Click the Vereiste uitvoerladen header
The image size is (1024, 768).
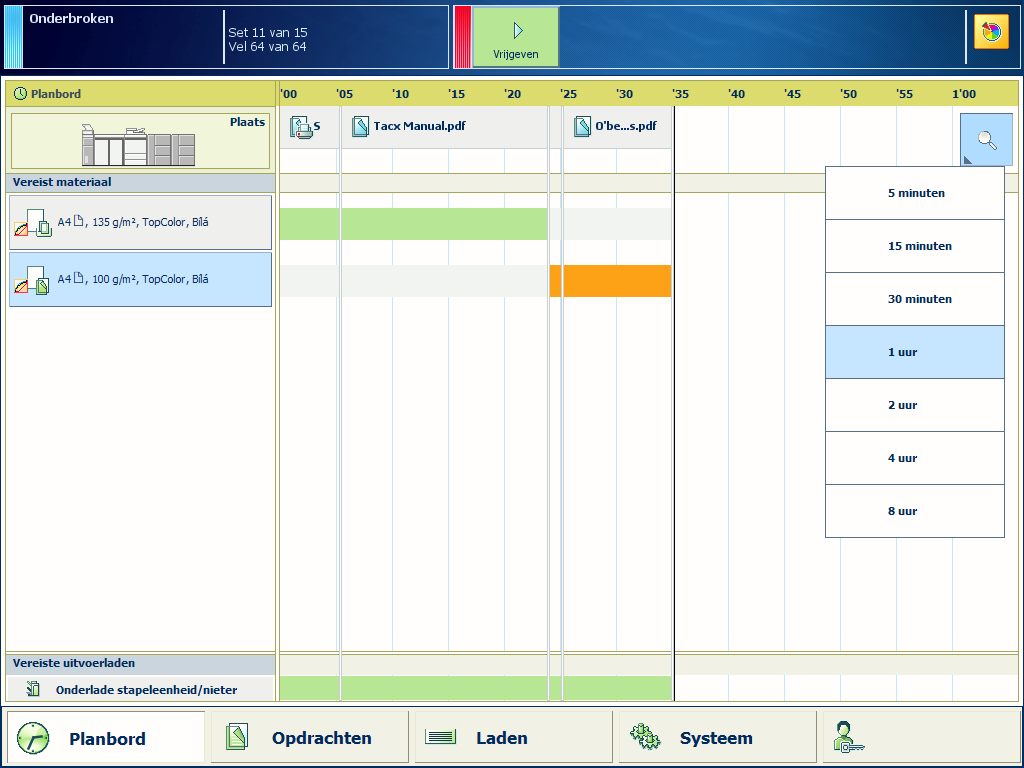[140, 664]
